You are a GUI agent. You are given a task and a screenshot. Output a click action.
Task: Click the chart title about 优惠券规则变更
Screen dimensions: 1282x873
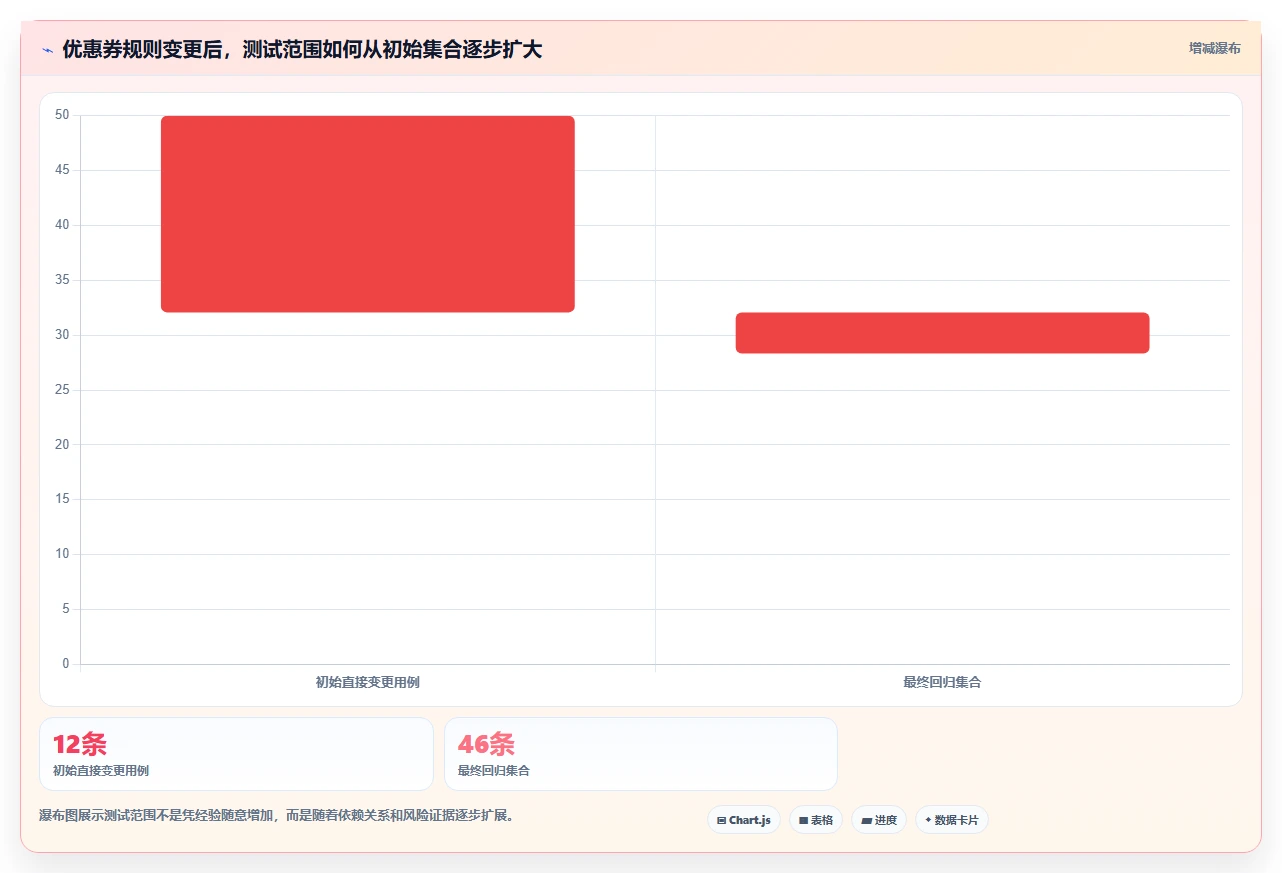pos(302,49)
